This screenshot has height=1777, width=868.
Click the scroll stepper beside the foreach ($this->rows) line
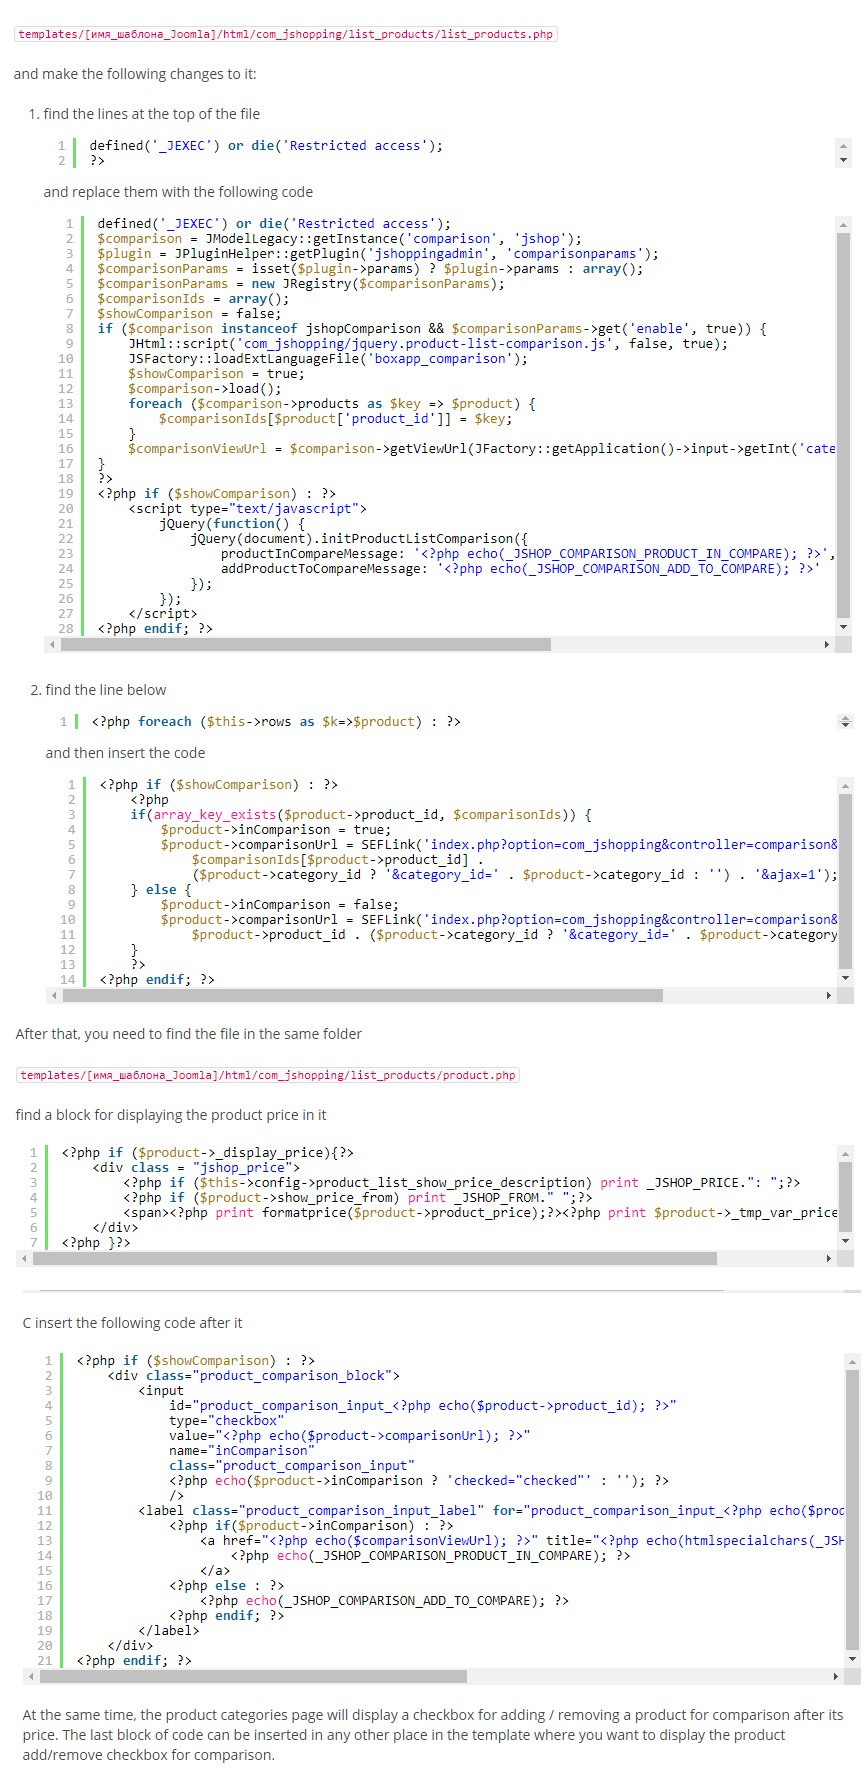[x=845, y=721]
